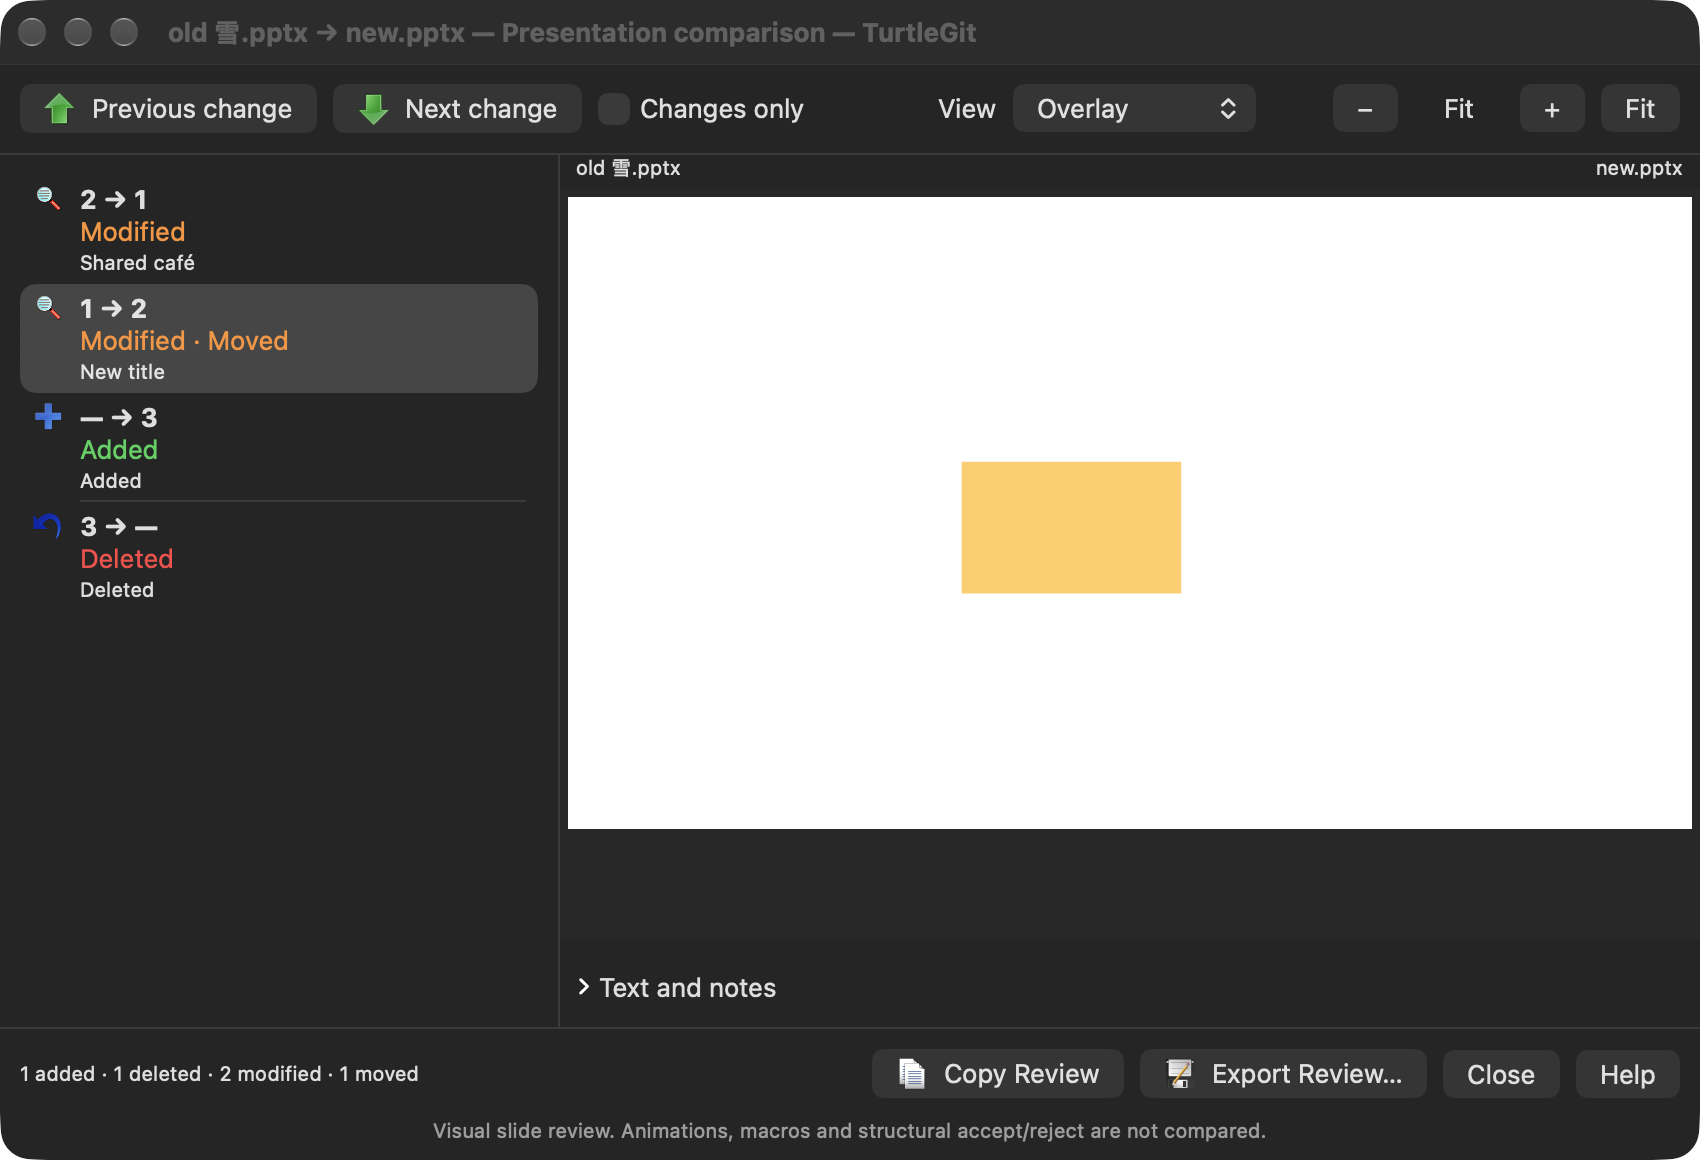Click the Copy Review document icon
Viewport: 1700px width, 1160px height.
coord(912,1074)
